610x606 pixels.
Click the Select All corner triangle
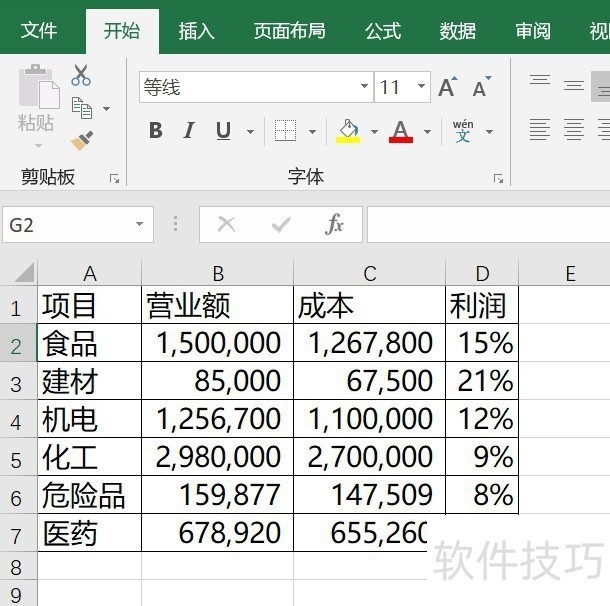24,272
